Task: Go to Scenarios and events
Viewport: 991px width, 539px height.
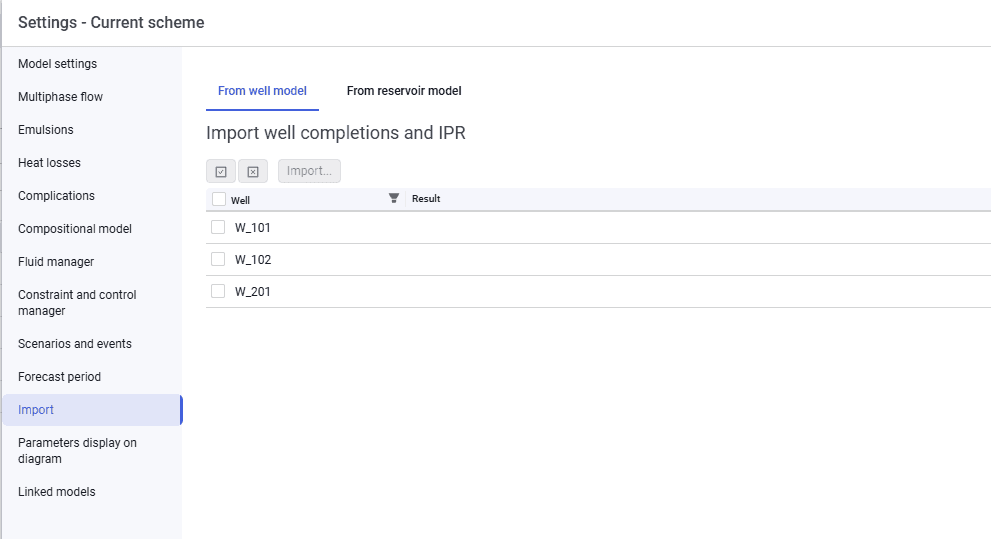Action: click(75, 344)
